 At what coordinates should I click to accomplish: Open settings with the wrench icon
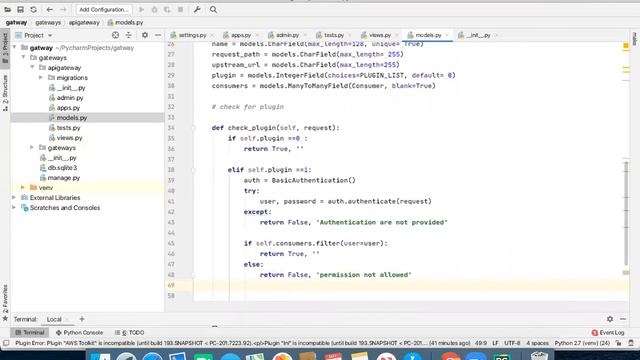pyautogui.click(x=197, y=9)
